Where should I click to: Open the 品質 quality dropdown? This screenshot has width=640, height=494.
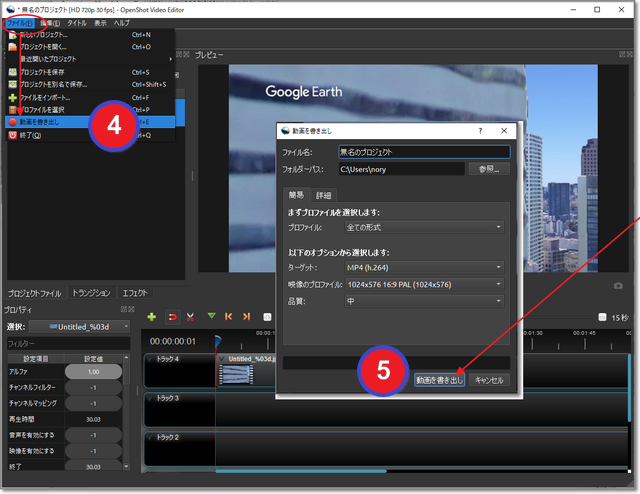coord(425,299)
